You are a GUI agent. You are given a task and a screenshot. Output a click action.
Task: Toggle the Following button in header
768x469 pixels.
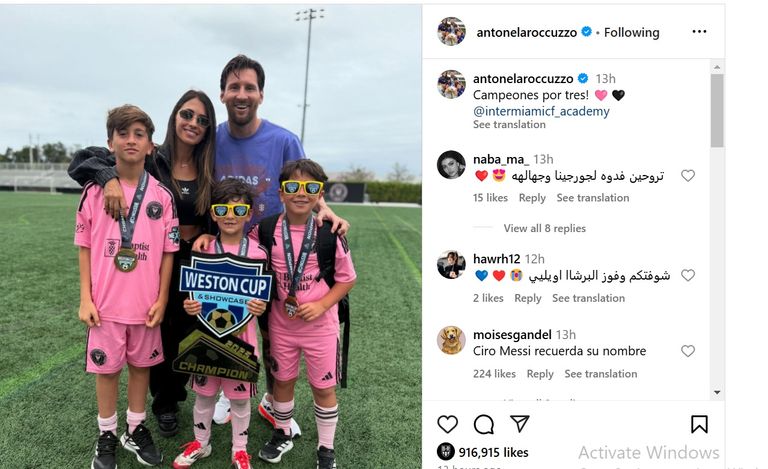click(x=631, y=32)
